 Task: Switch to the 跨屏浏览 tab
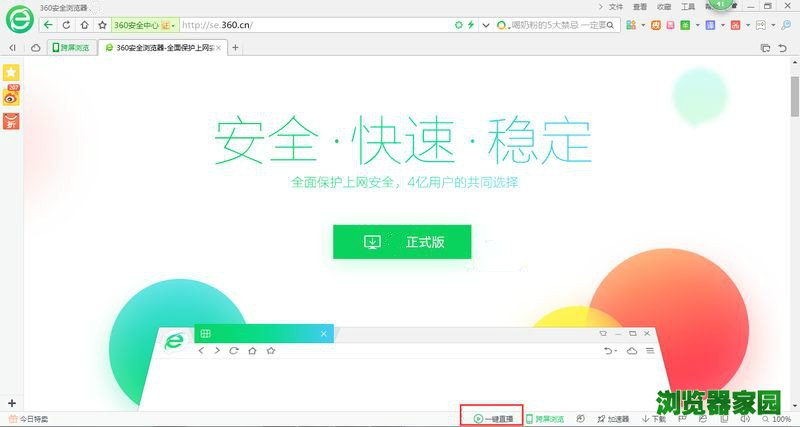coord(70,47)
